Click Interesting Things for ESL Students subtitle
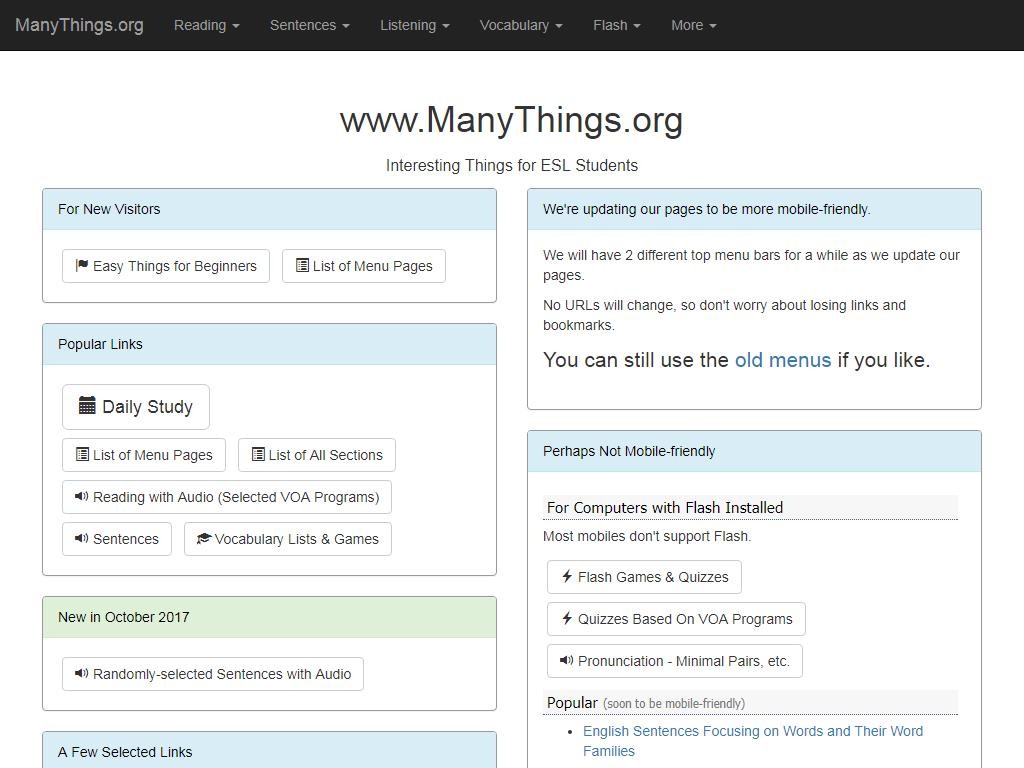 pyautogui.click(x=512, y=165)
